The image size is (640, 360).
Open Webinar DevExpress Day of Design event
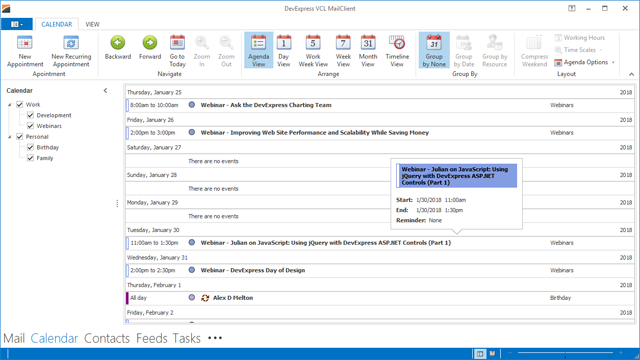coord(380,270)
